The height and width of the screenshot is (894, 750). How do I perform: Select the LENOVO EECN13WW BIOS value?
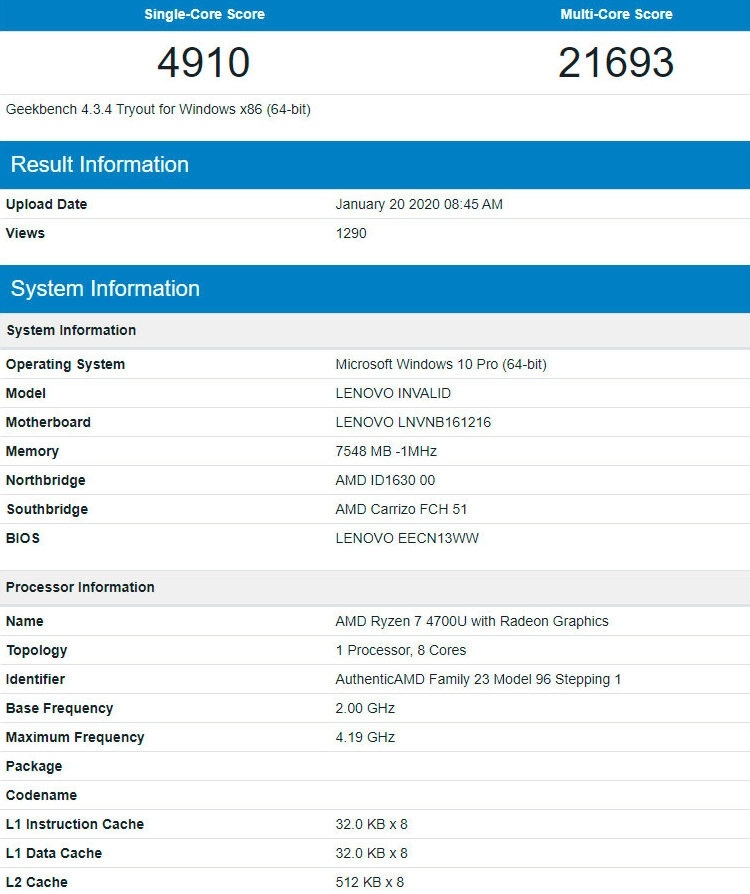tap(407, 538)
